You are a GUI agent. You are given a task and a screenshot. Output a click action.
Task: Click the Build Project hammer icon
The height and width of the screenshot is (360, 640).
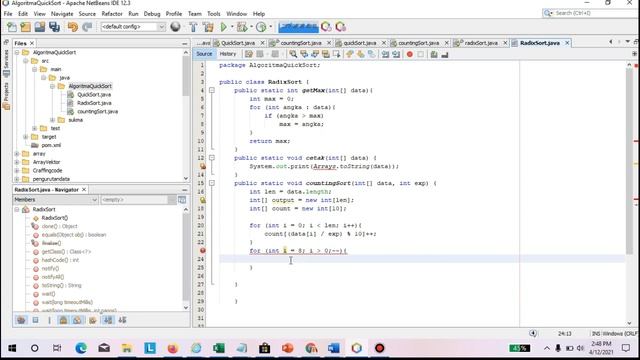[193, 27]
